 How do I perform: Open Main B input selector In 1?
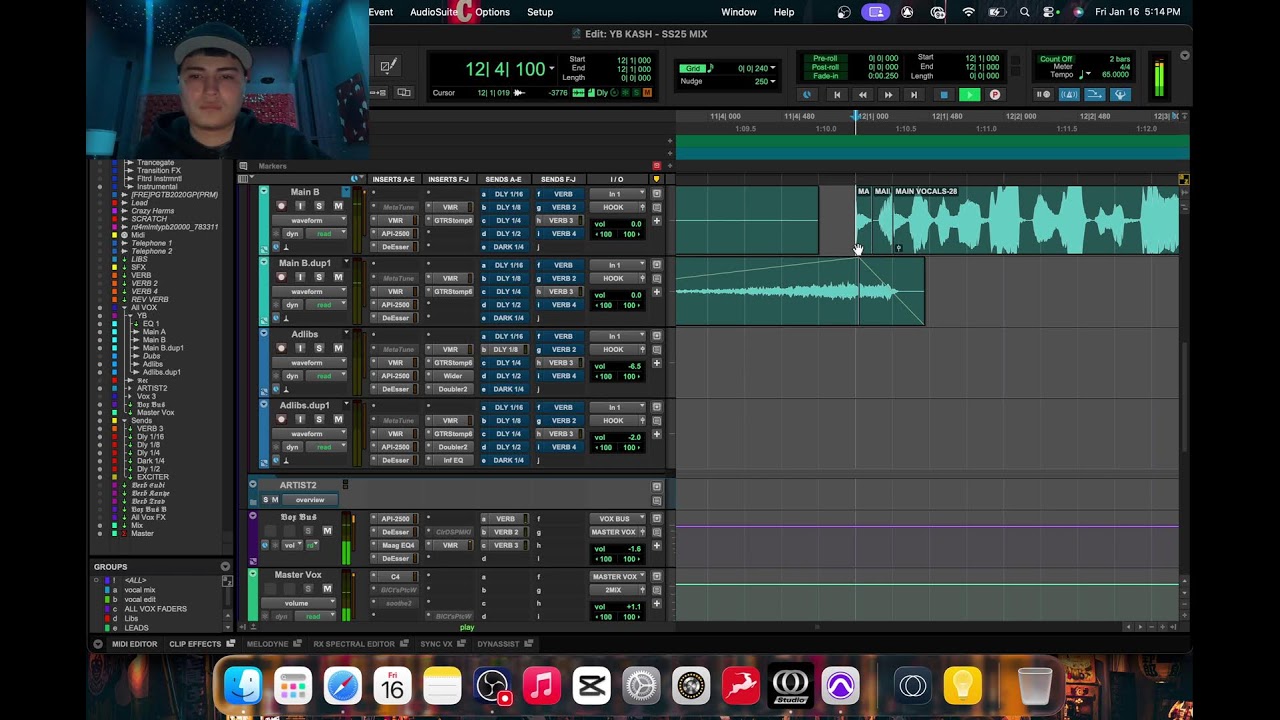[617, 194]
